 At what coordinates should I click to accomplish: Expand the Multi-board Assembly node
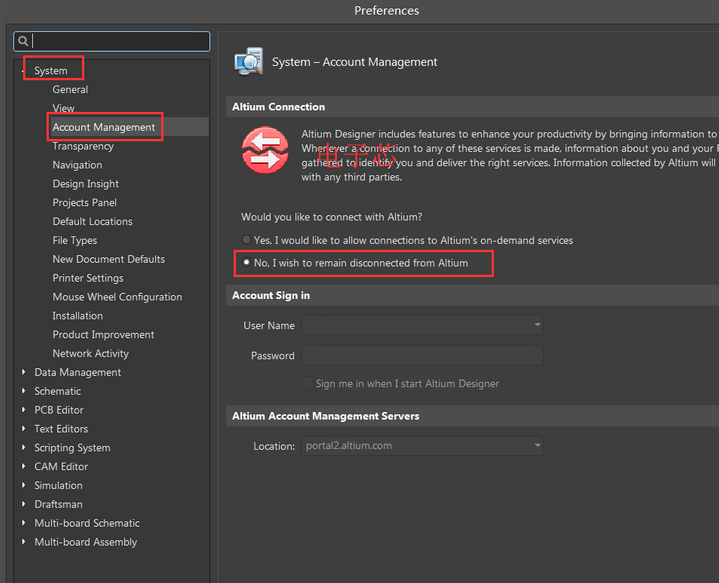[x=23, y=541]
